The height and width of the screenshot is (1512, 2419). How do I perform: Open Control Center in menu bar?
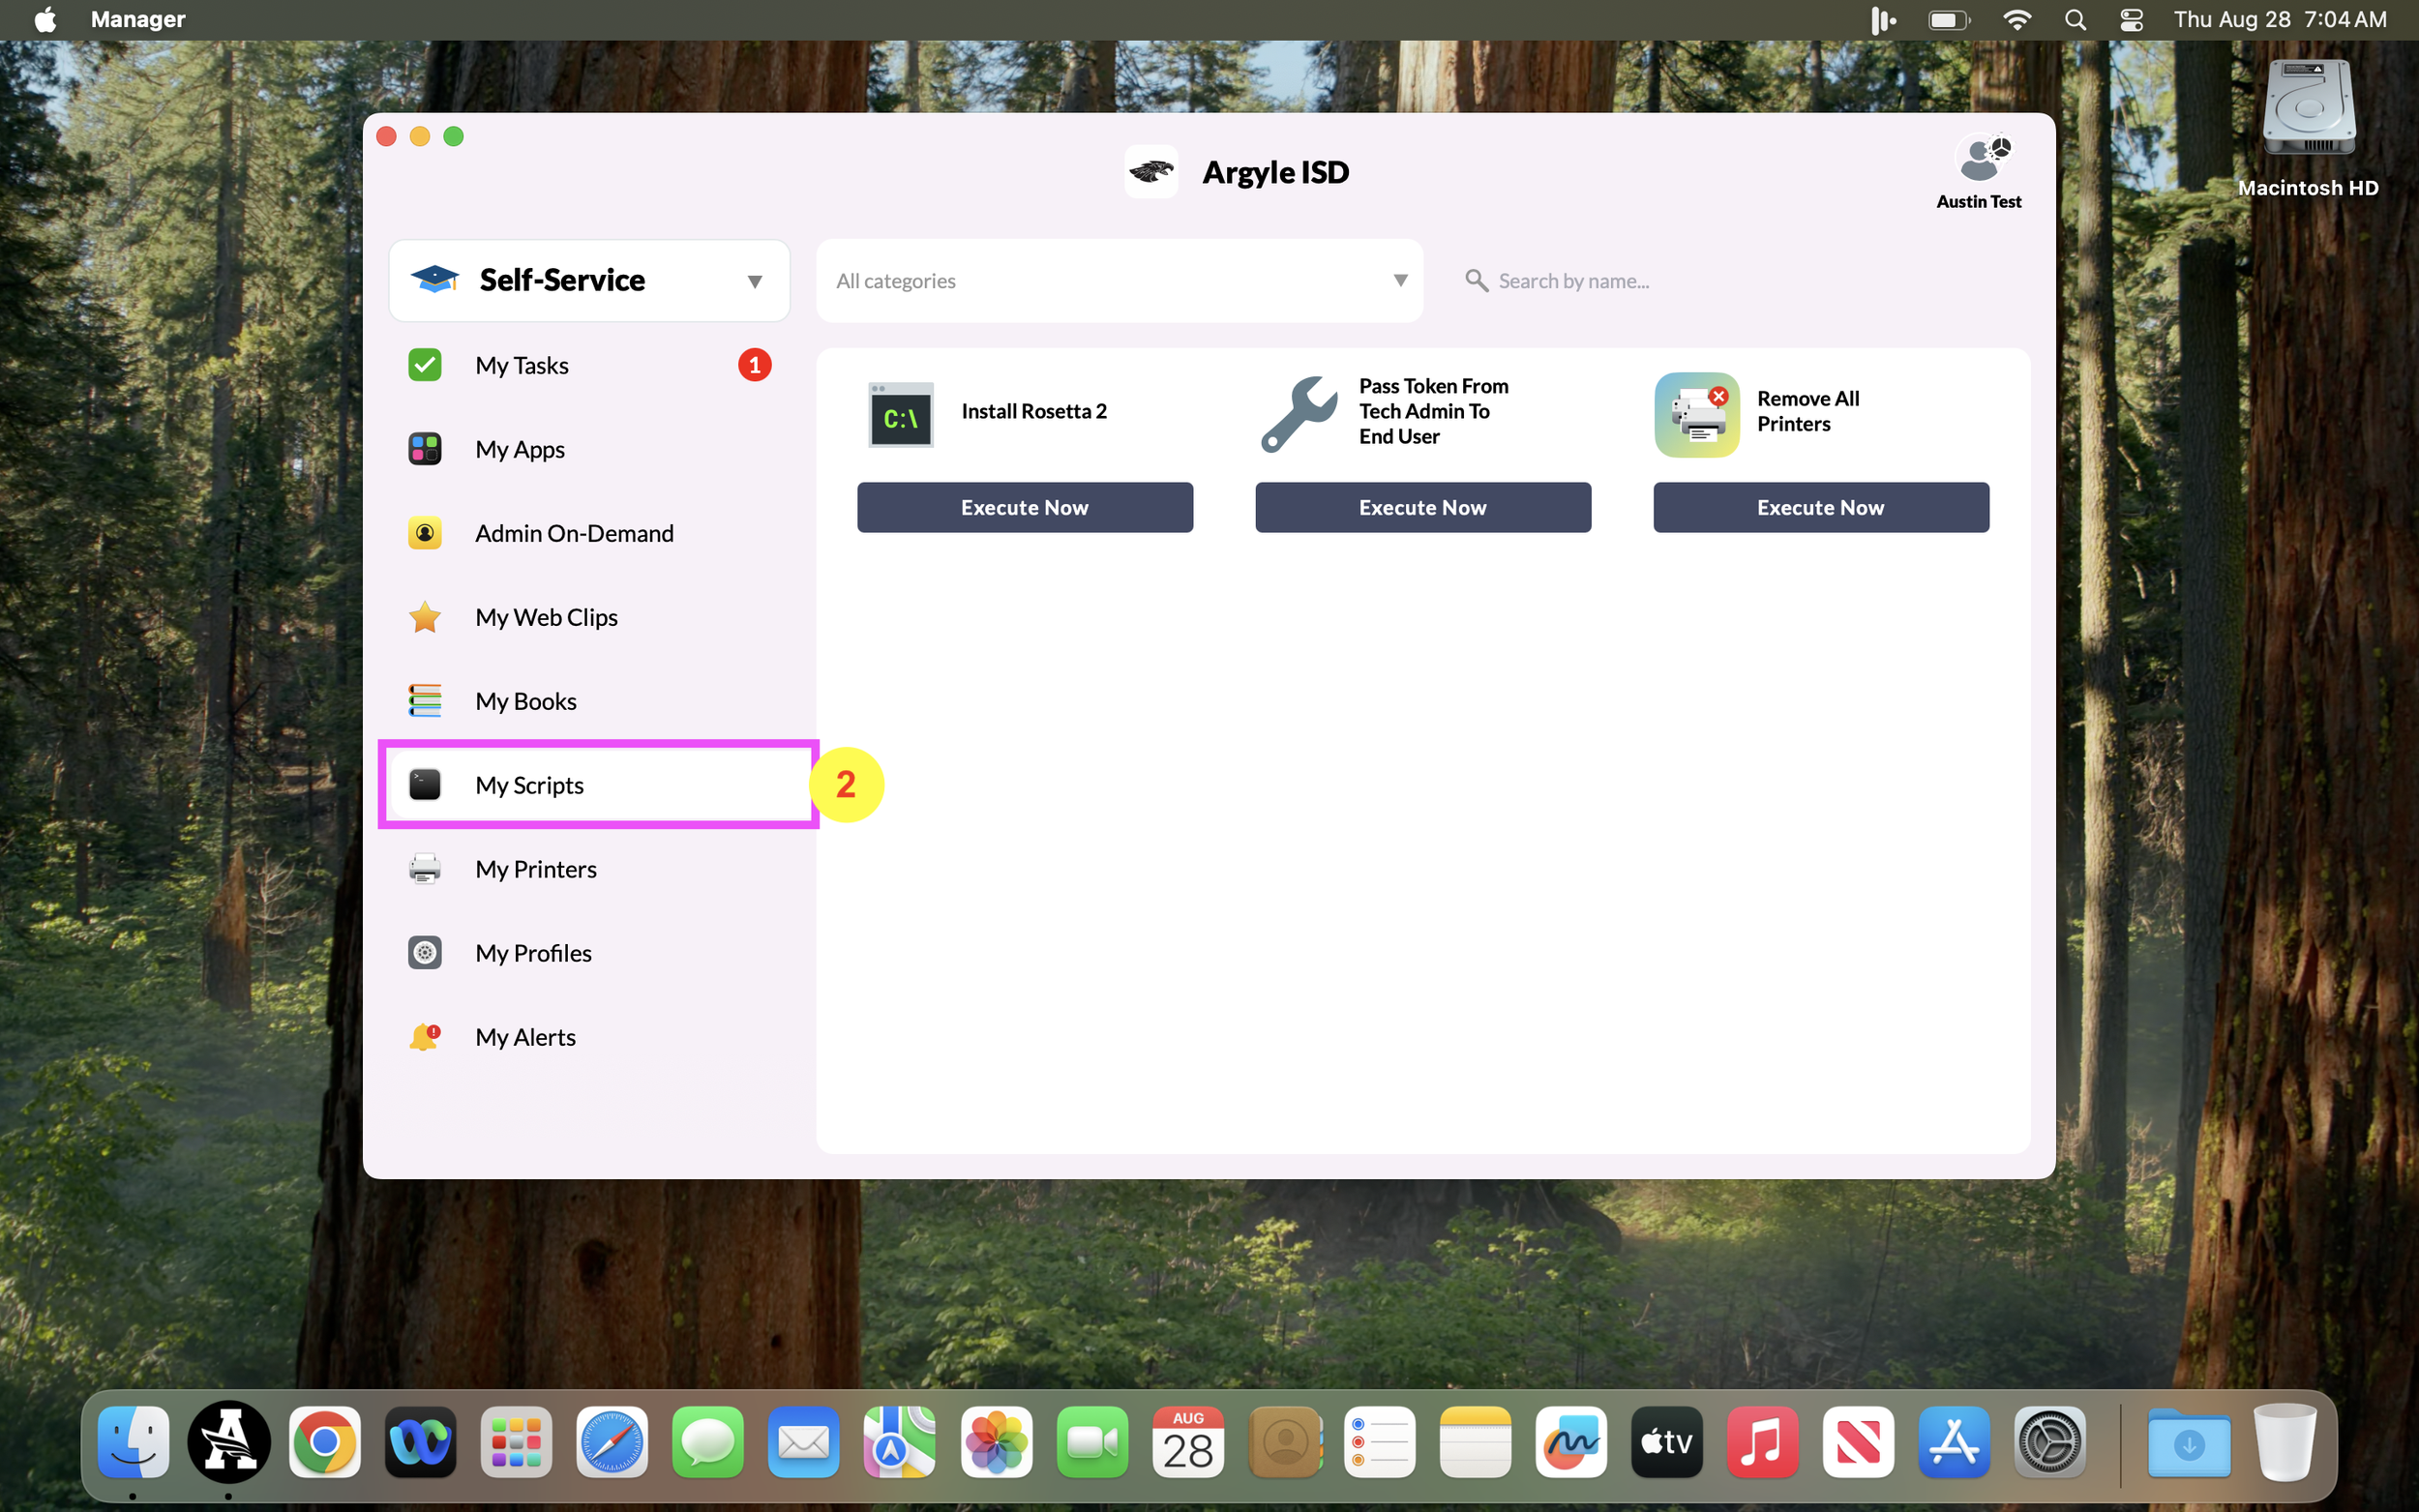[x=2131, y=19]
